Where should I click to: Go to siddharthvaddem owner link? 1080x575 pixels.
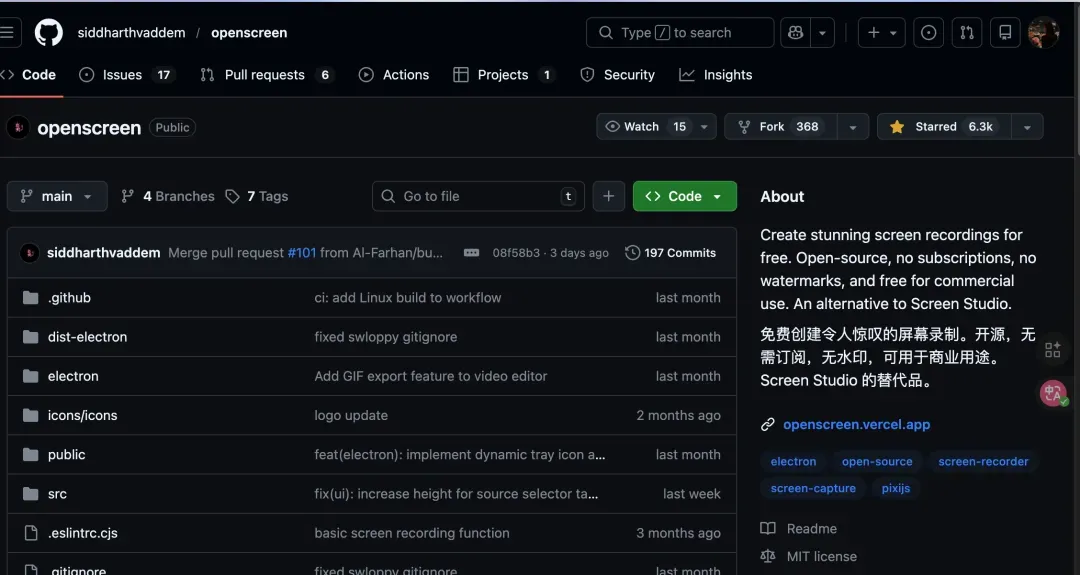point(131,32)
